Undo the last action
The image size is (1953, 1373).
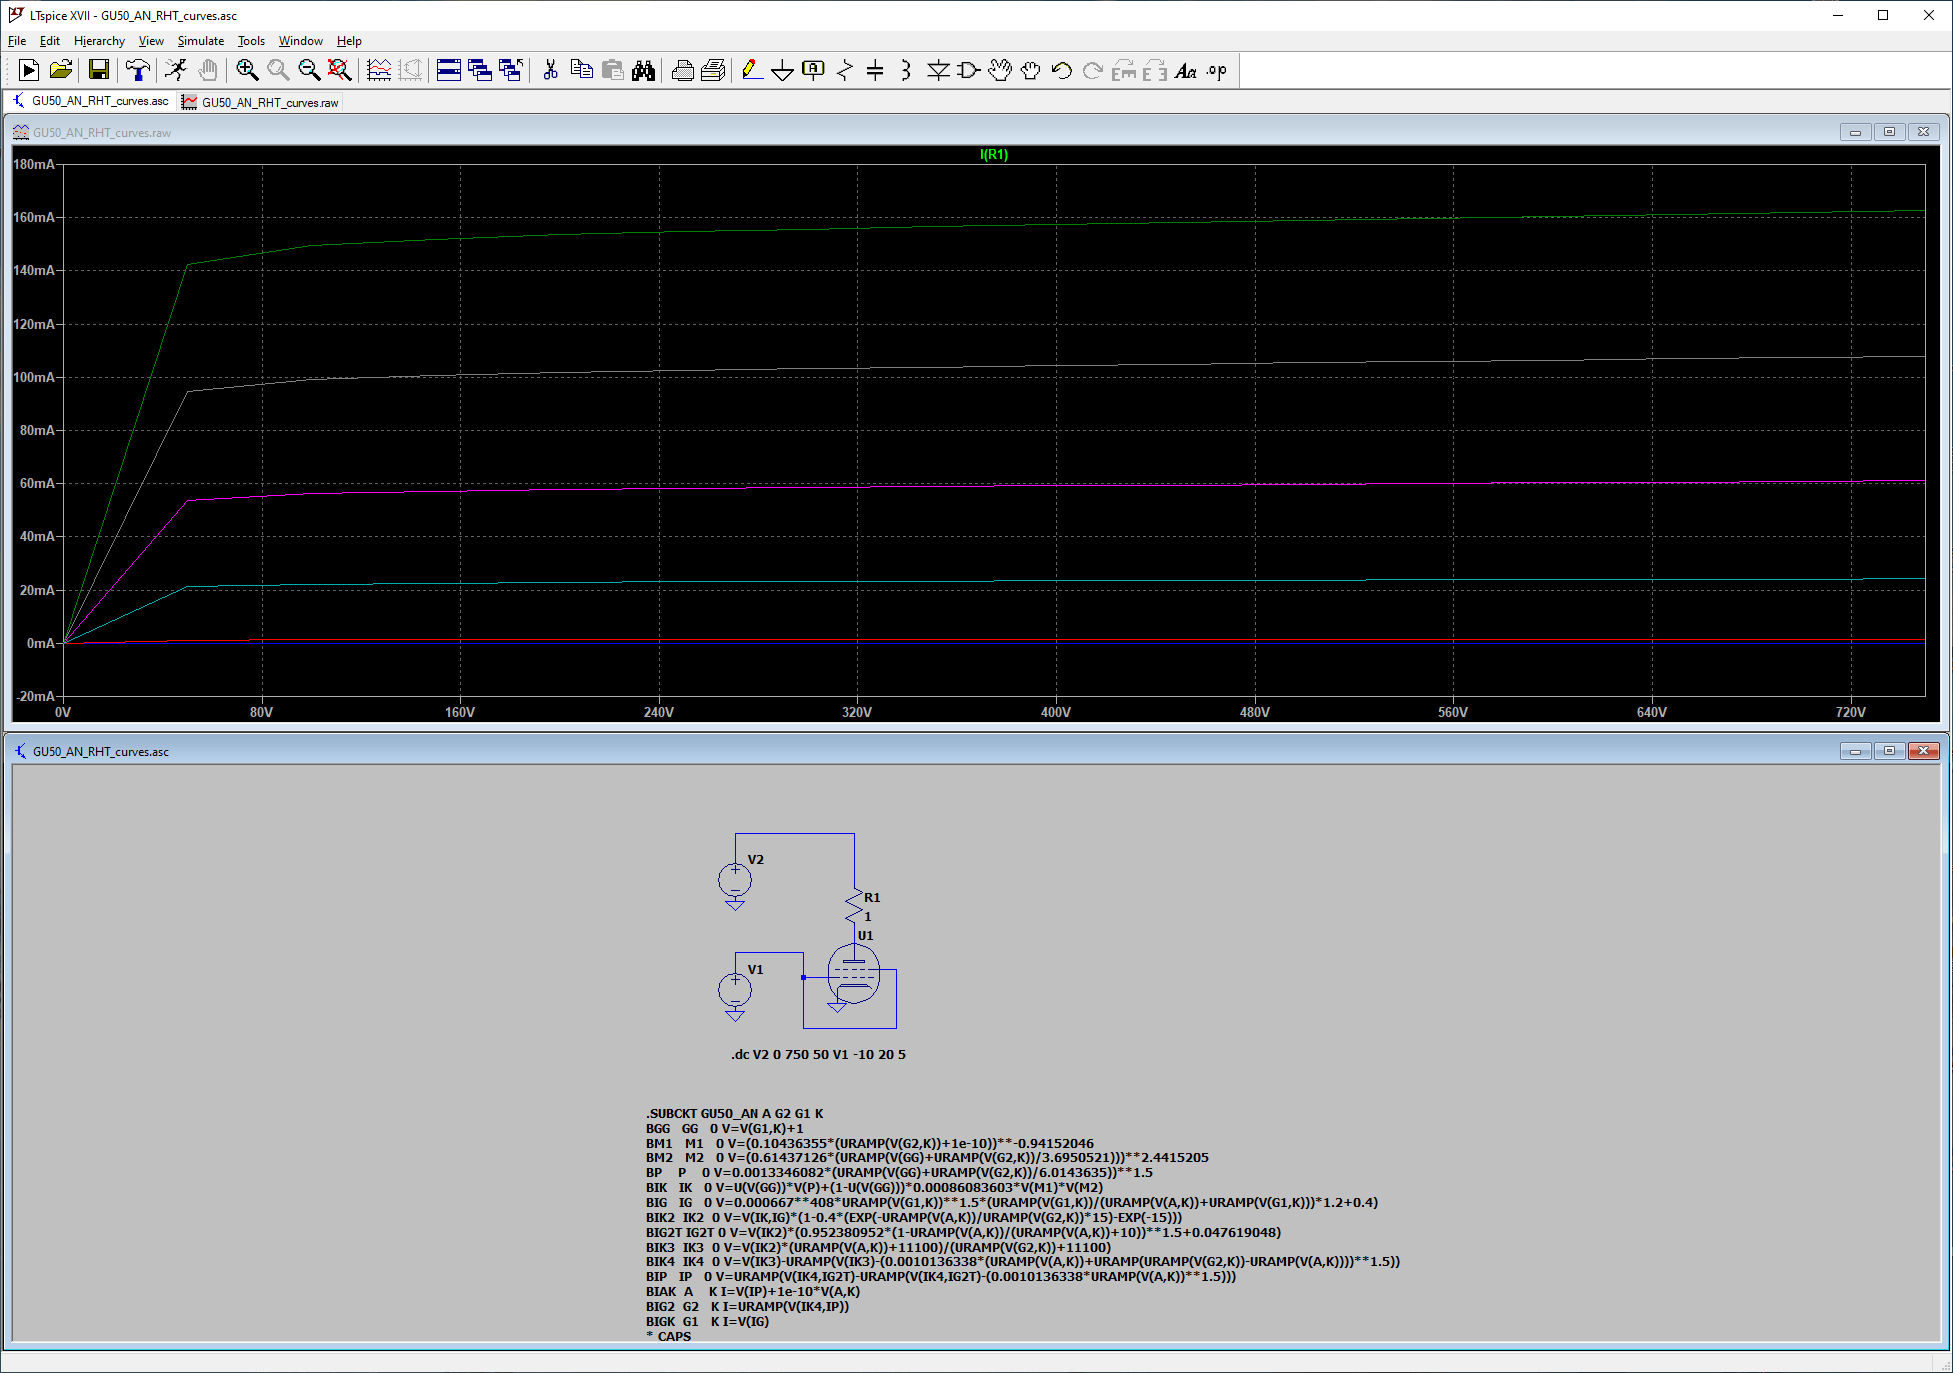[1062, 70]
